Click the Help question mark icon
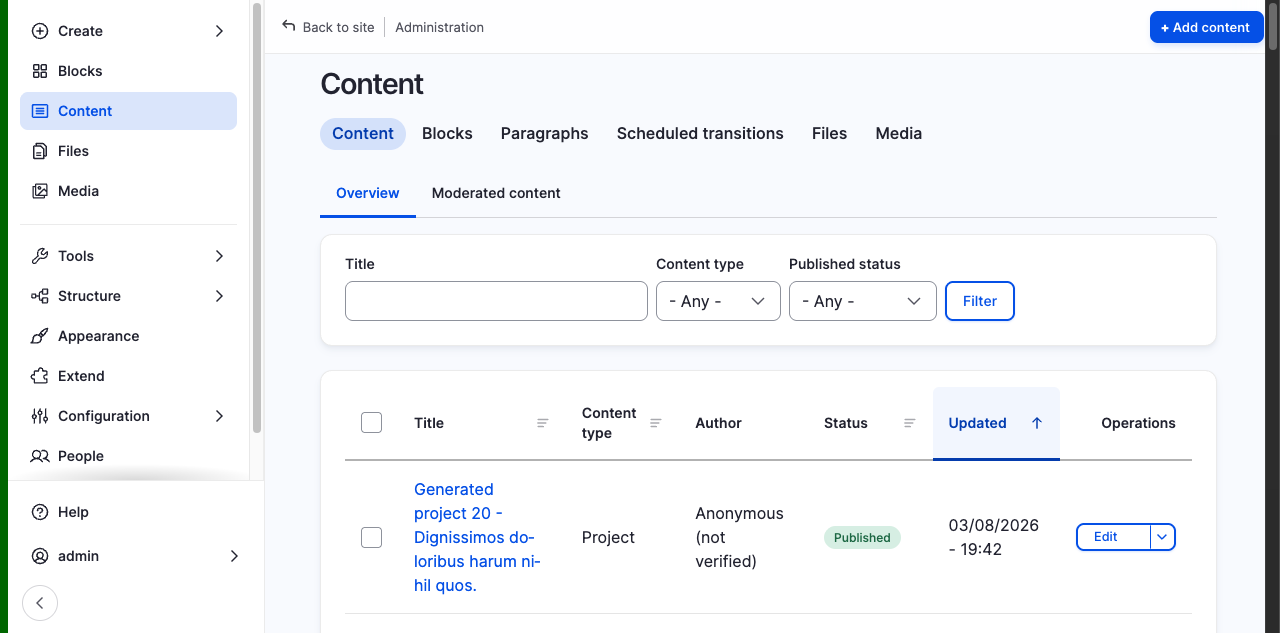The height and width of the screenshot is (633, 1280). 40,512
